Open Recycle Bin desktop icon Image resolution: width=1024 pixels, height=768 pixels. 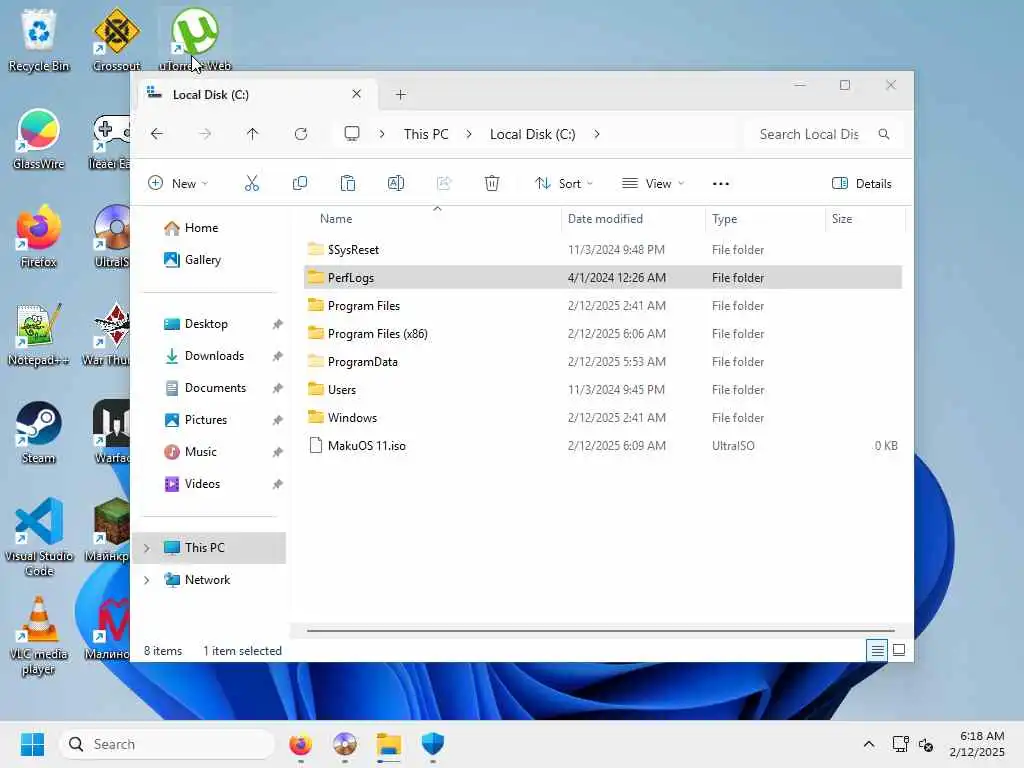pos(39,40)
